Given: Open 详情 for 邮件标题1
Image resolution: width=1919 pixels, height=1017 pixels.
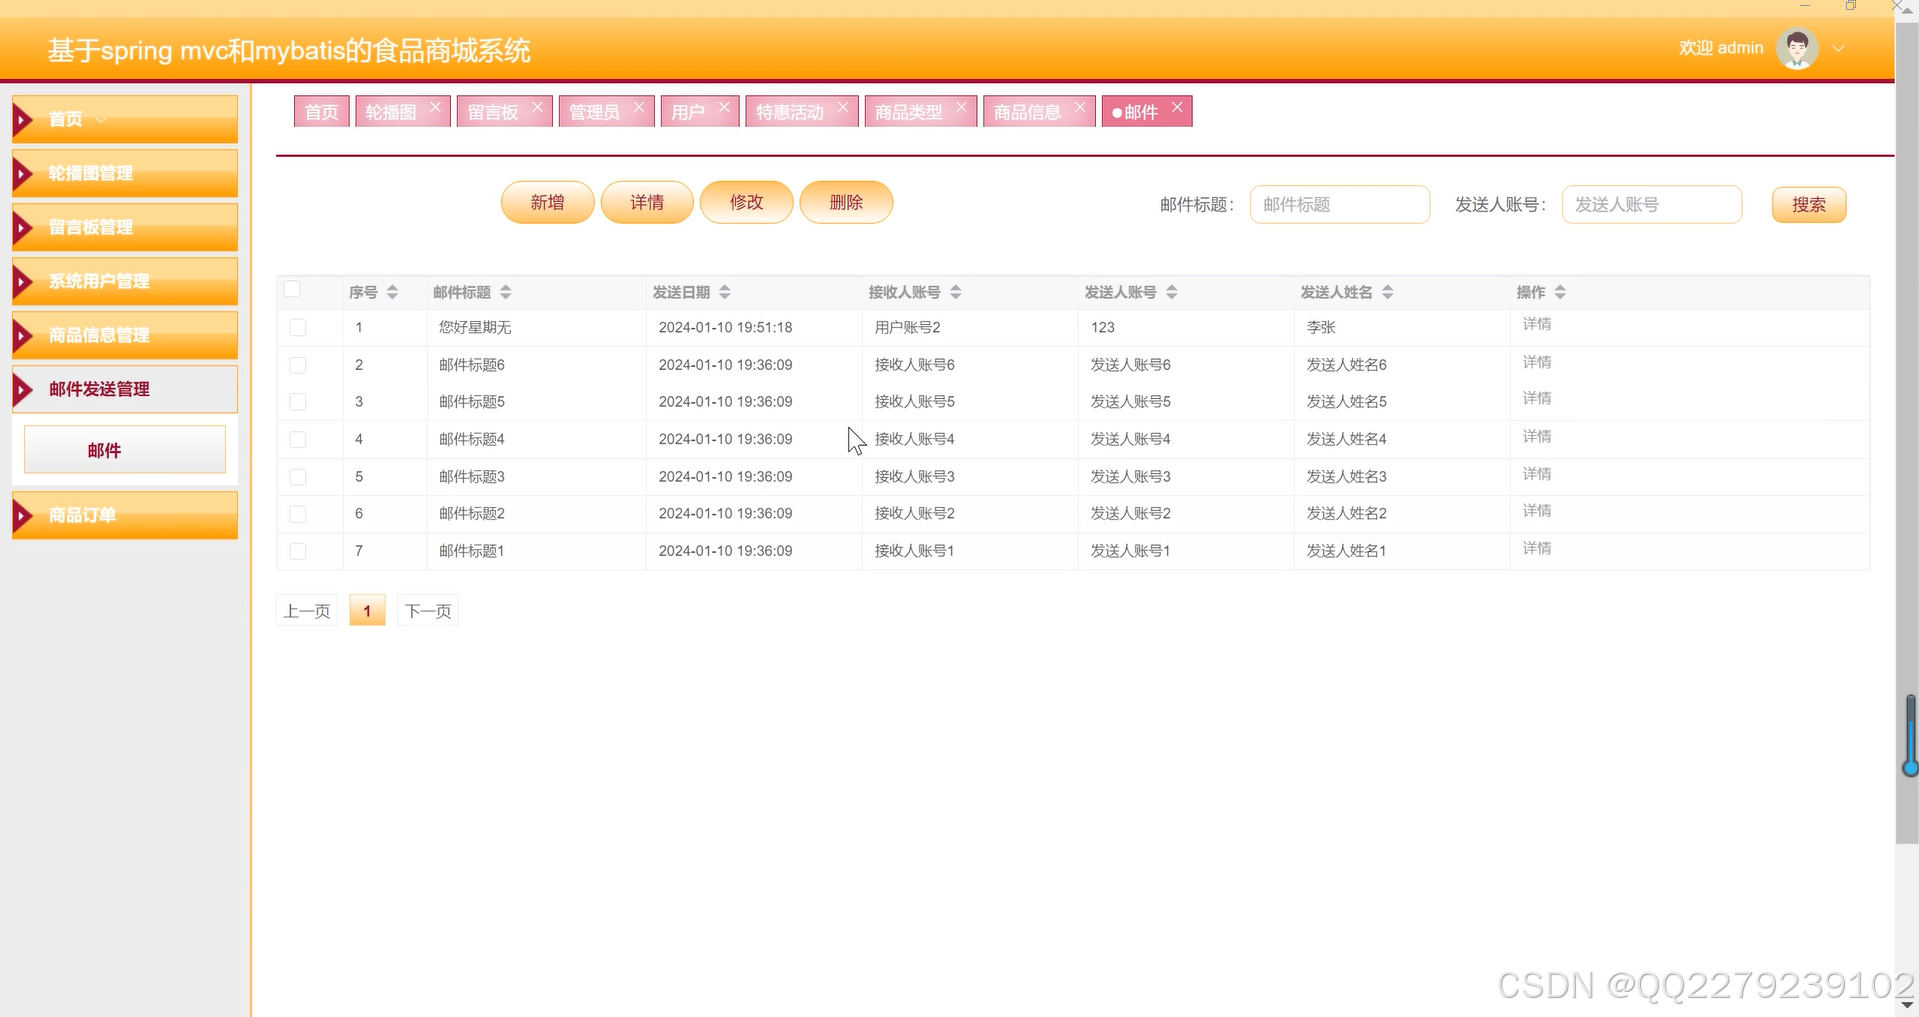Looking at the screenshot, I should click(x=1537, y=548).
